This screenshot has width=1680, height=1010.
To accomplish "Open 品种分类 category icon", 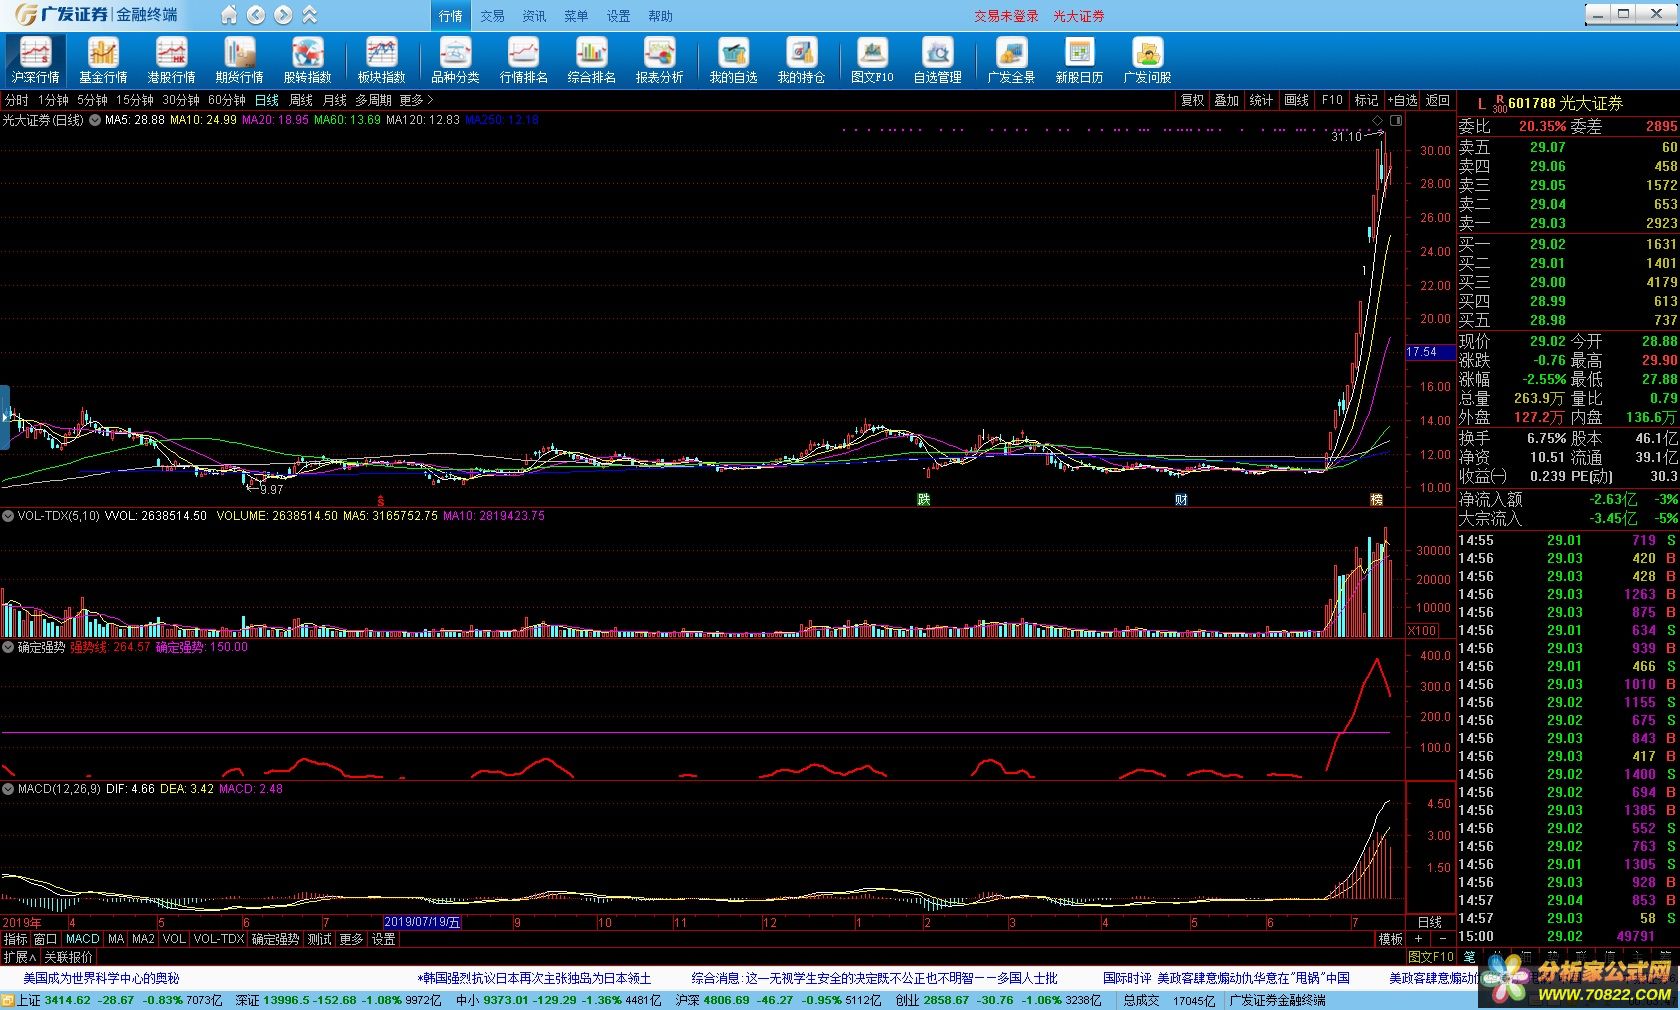I will tap(455, 60).
